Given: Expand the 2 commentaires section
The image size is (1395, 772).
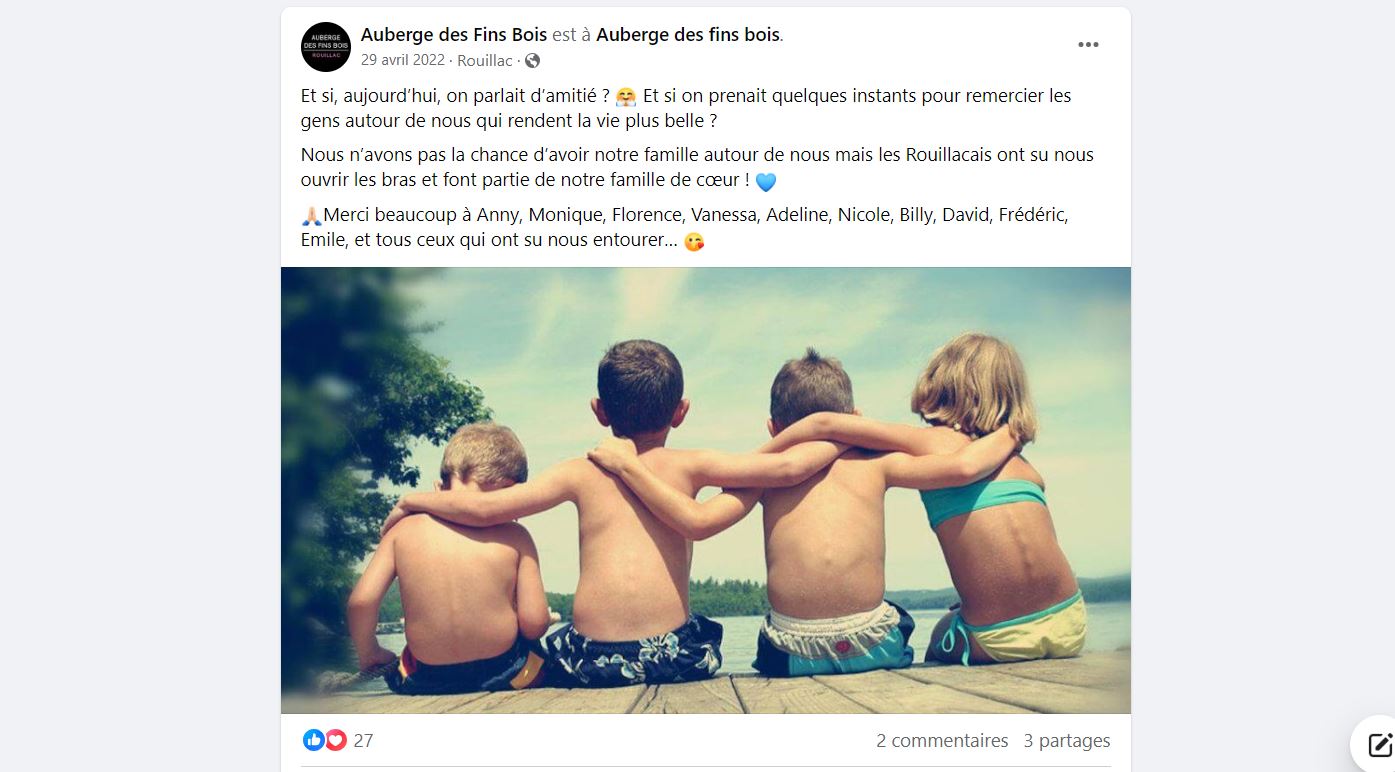Looking at the screenshot, I should click(942, 741).
